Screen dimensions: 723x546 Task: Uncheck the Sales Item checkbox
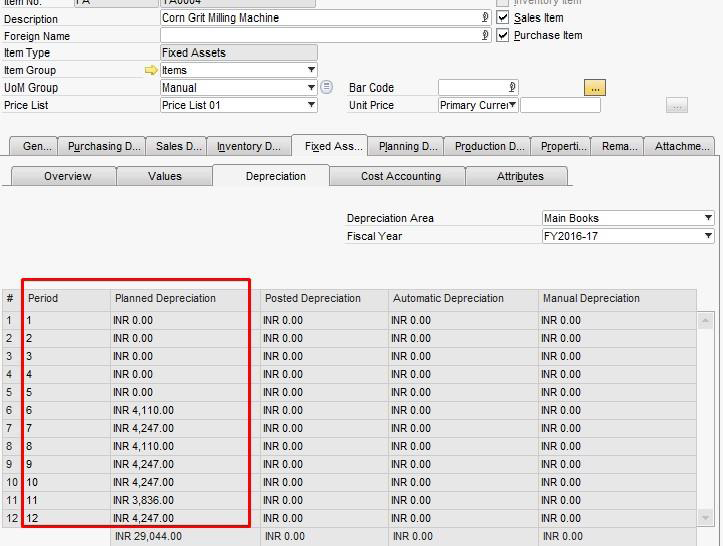[503, 18]
